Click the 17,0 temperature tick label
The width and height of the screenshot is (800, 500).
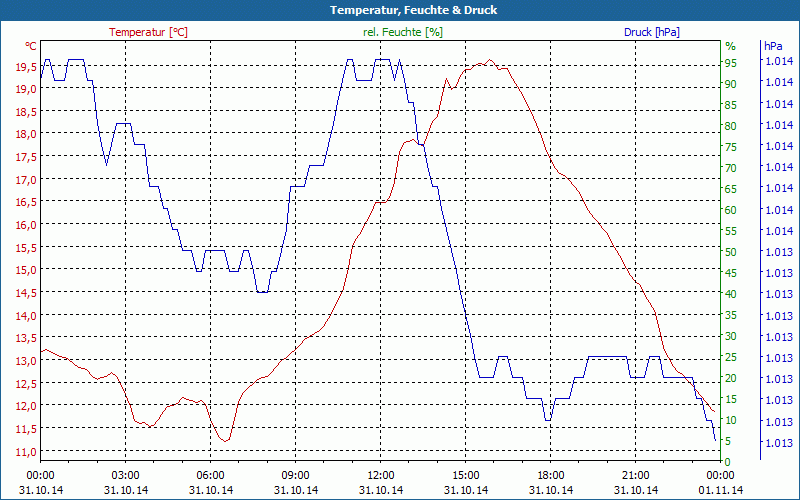point(26,180)
